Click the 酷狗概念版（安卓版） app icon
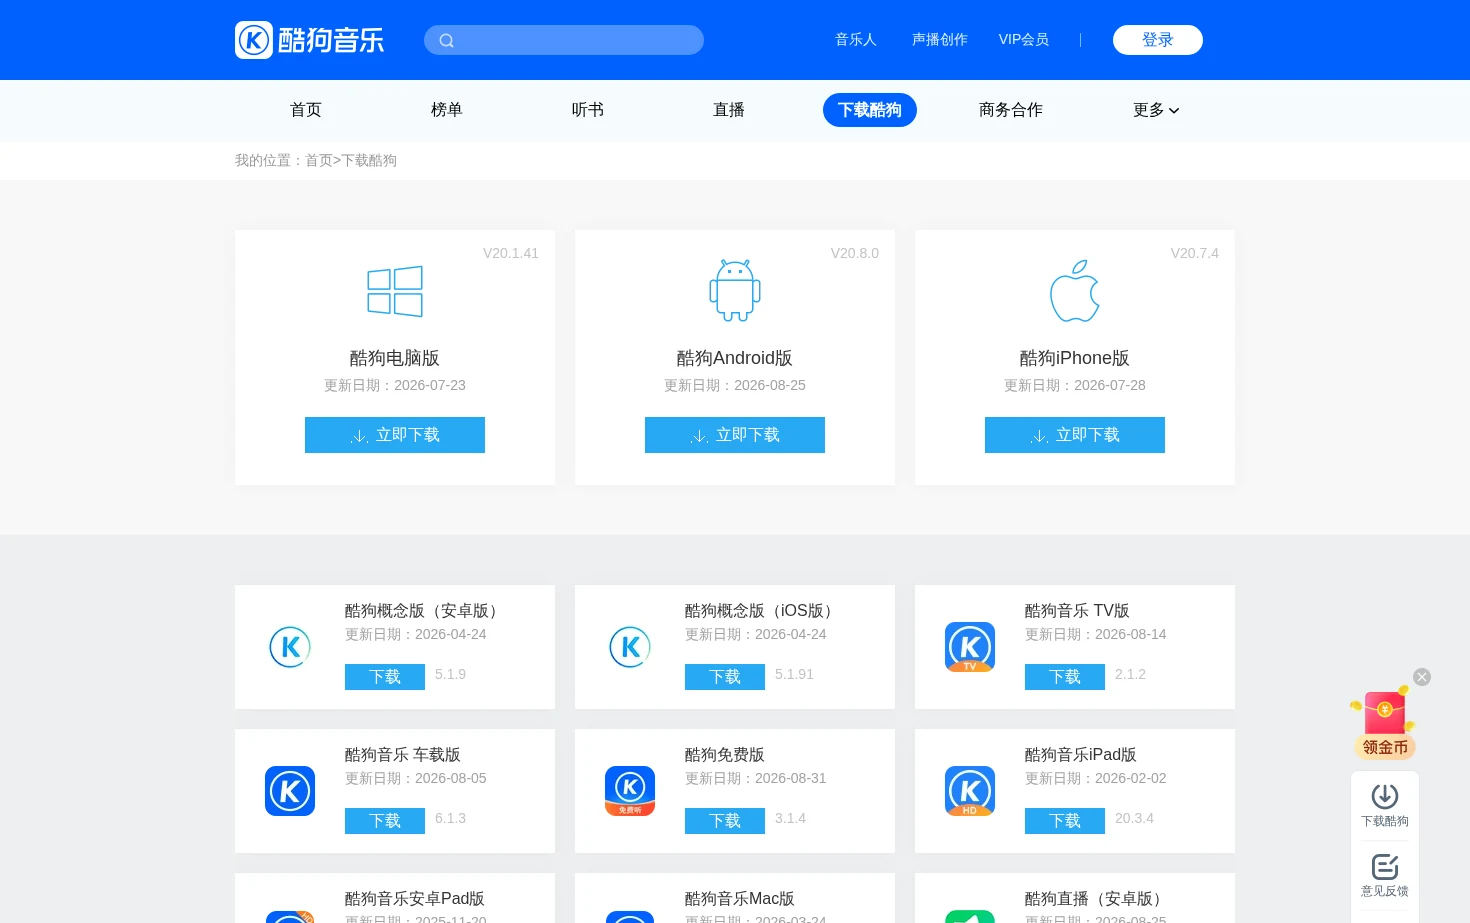The image size is (1470, 923). pos(290,647)
